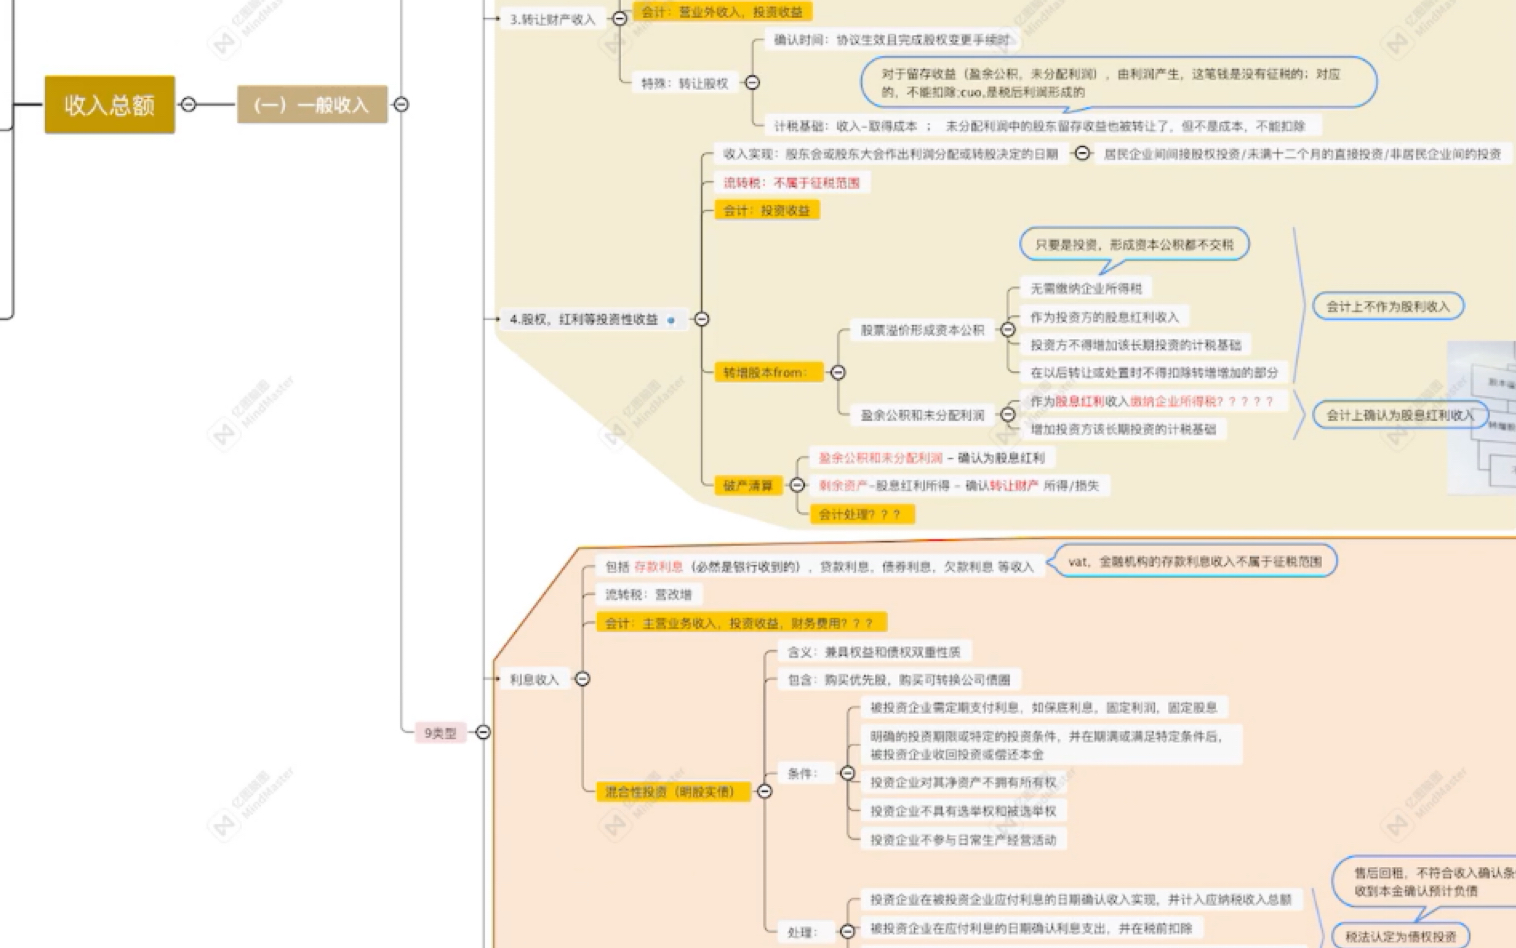Viewport: 1516px width, 948px height.
Task: Collapse the 收入总额 root node
Action: (x=188, y=104)
